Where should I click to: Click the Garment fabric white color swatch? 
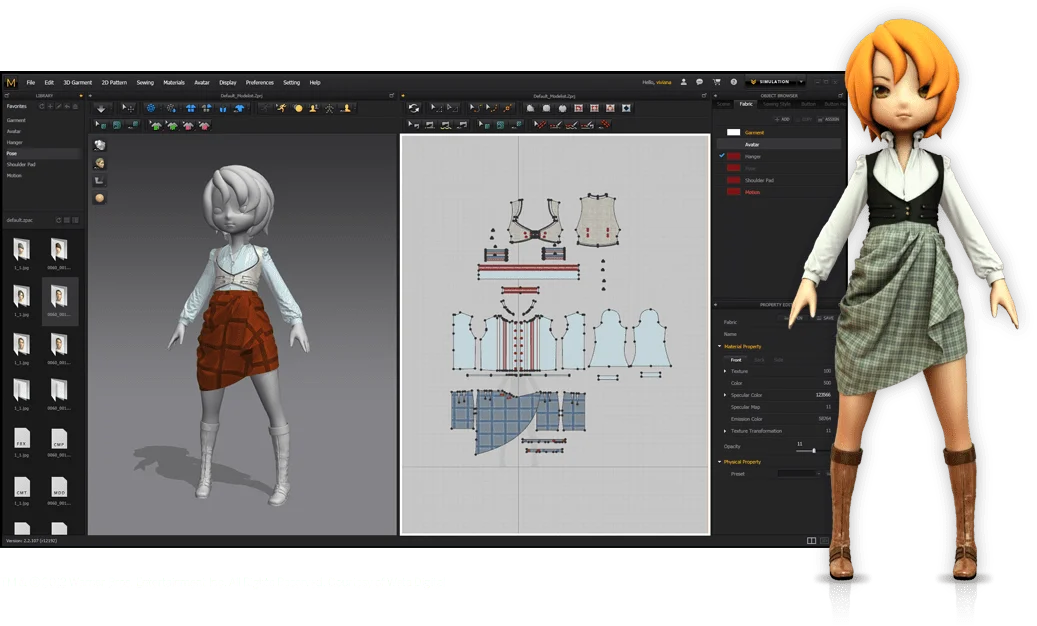pos(734,132)
